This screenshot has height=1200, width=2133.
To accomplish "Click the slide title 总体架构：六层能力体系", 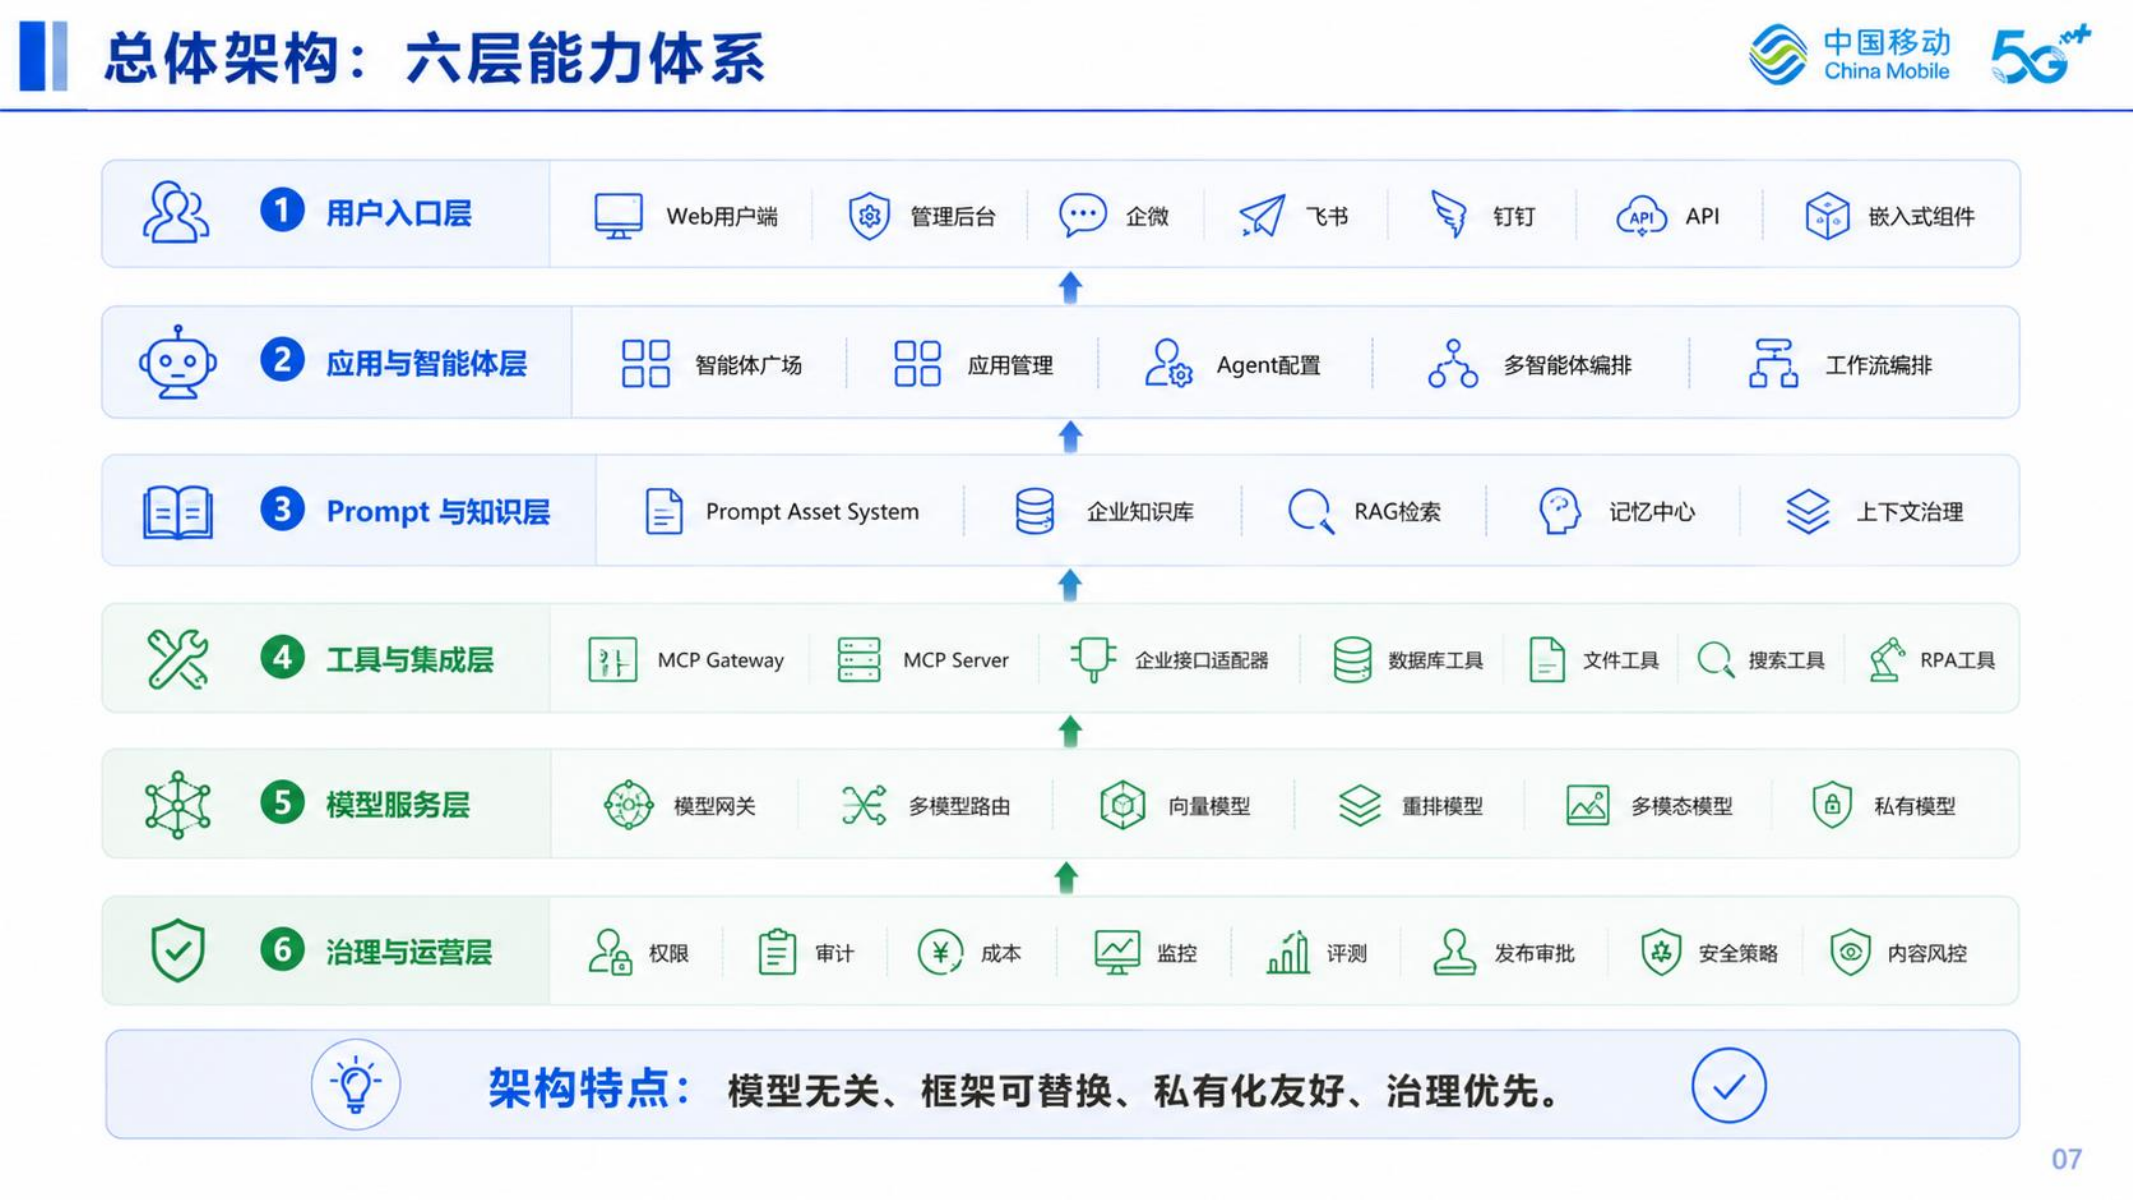I will [435, 57].
